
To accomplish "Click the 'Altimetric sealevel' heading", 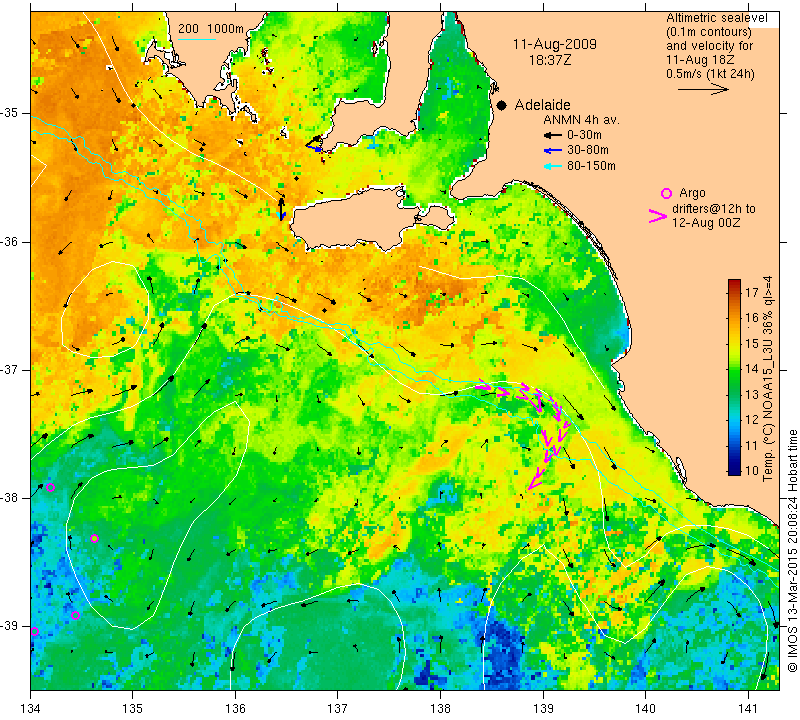I will pyautogui.click(x=717, y=18).
